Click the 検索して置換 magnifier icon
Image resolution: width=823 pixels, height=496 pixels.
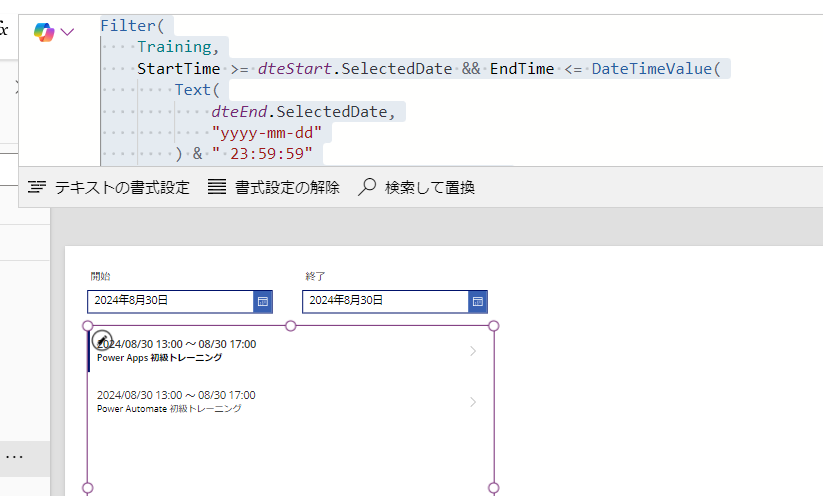point(367,187)
